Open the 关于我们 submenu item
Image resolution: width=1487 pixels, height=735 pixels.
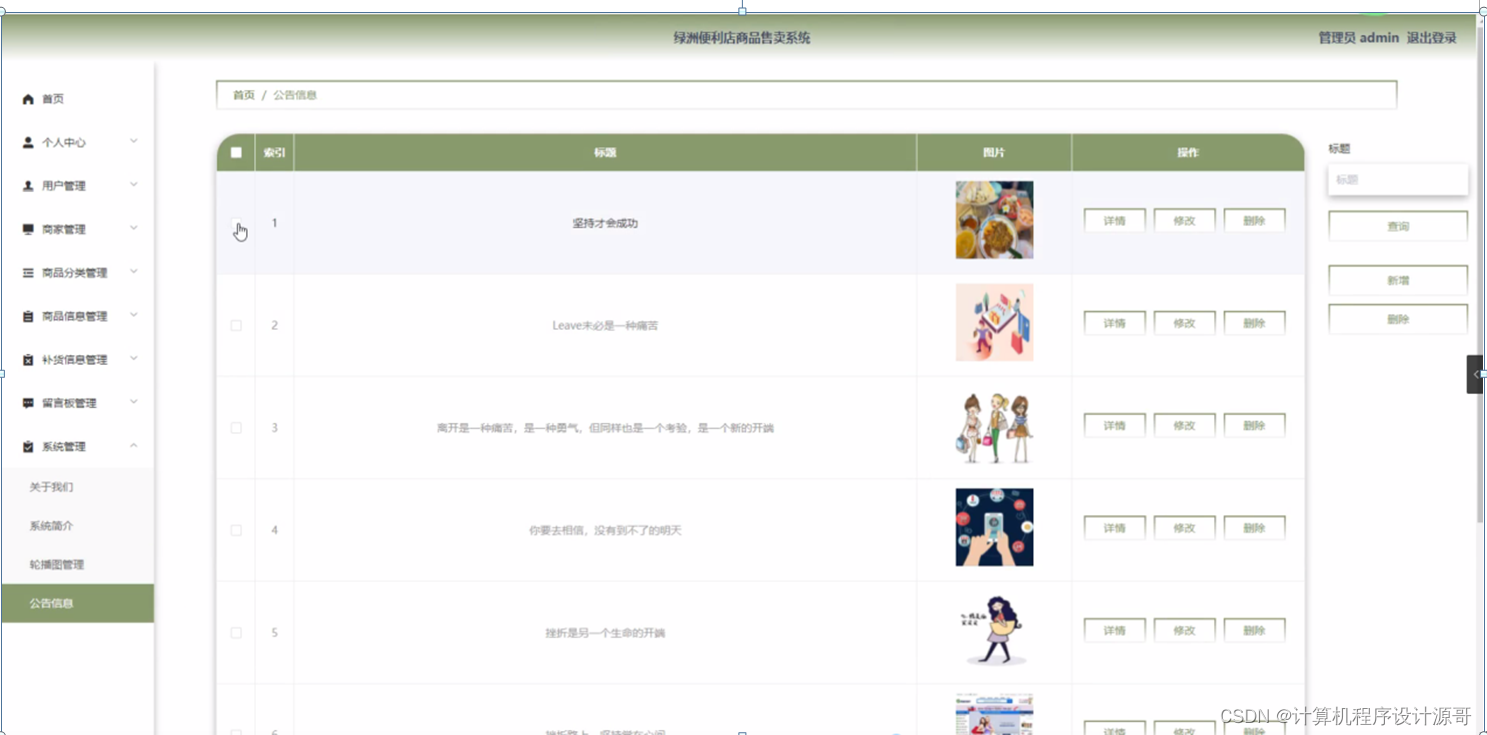77,487
